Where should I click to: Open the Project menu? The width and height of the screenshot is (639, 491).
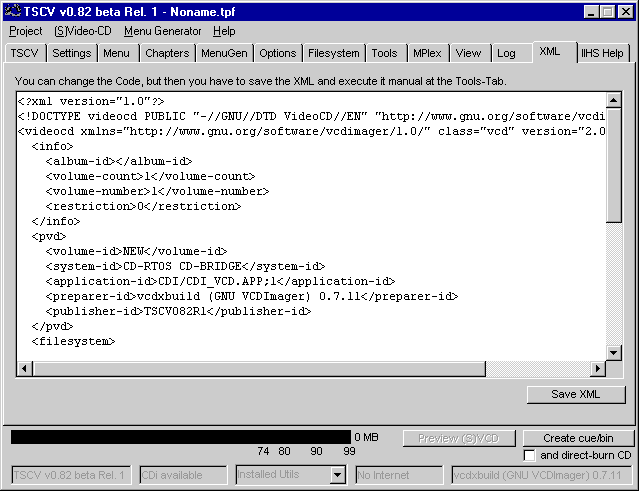click(26, 31)
